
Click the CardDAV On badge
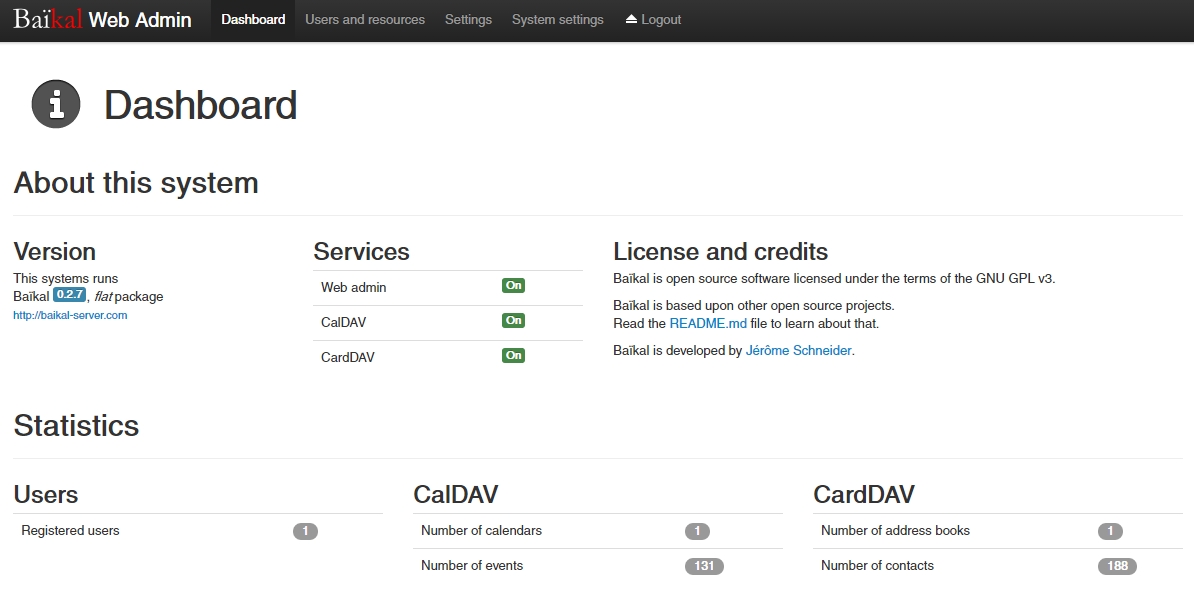[513, 356]
